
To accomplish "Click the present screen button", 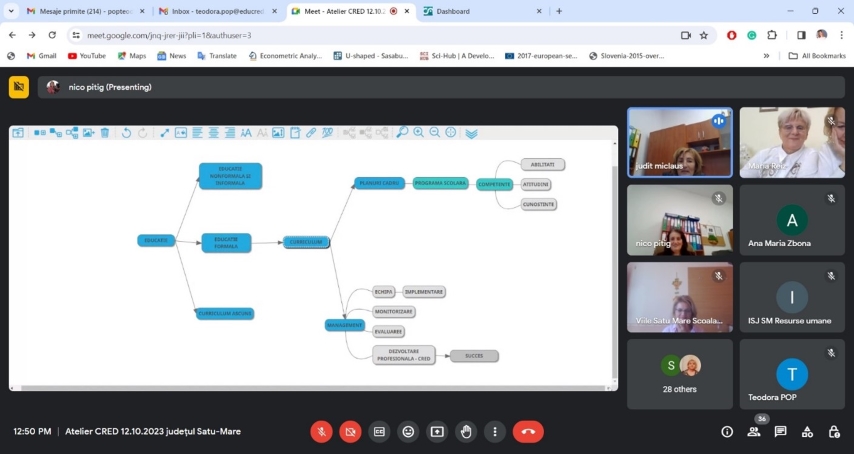I will click(x=437, y=431).
